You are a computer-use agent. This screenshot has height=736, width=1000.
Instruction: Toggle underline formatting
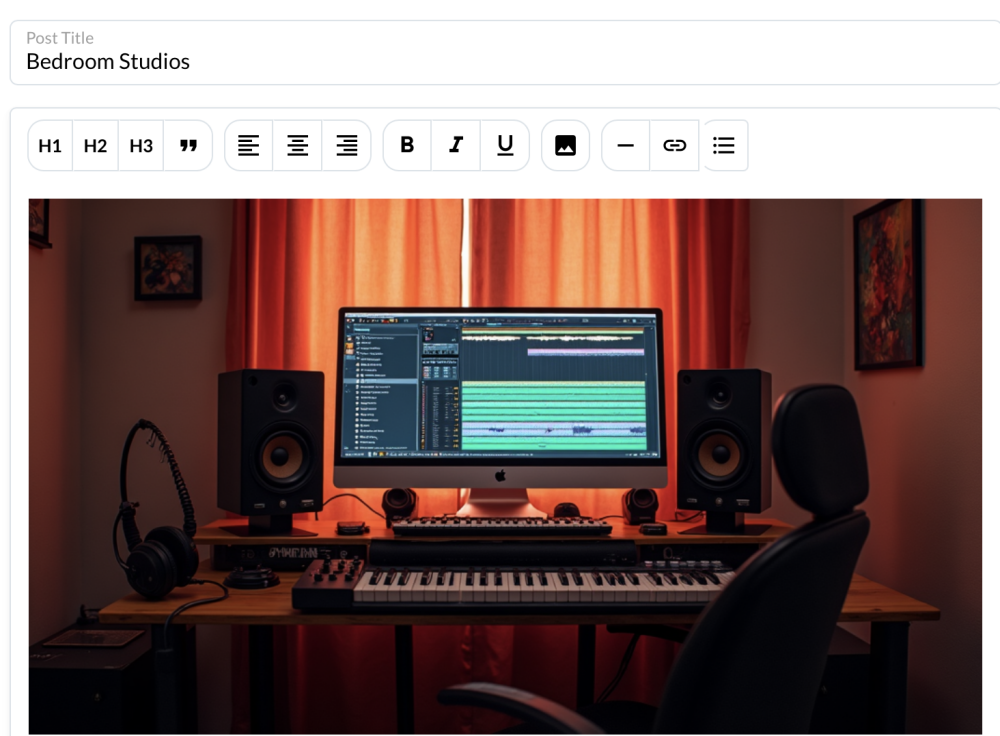click(505, 146)
